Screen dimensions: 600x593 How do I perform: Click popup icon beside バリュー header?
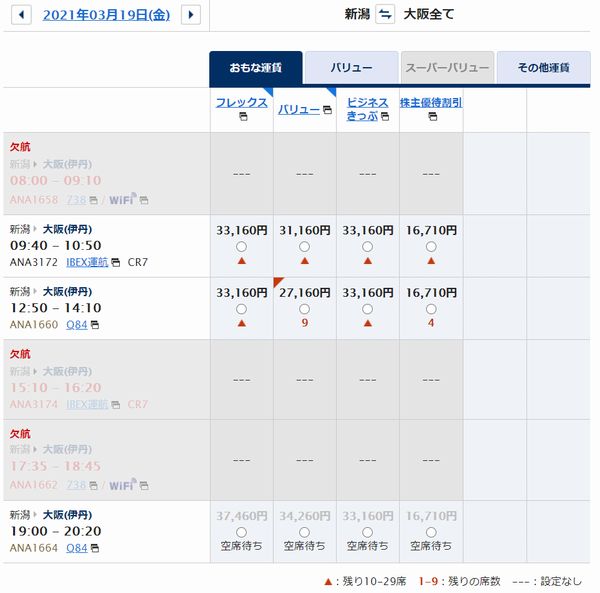tap(327, 110)
